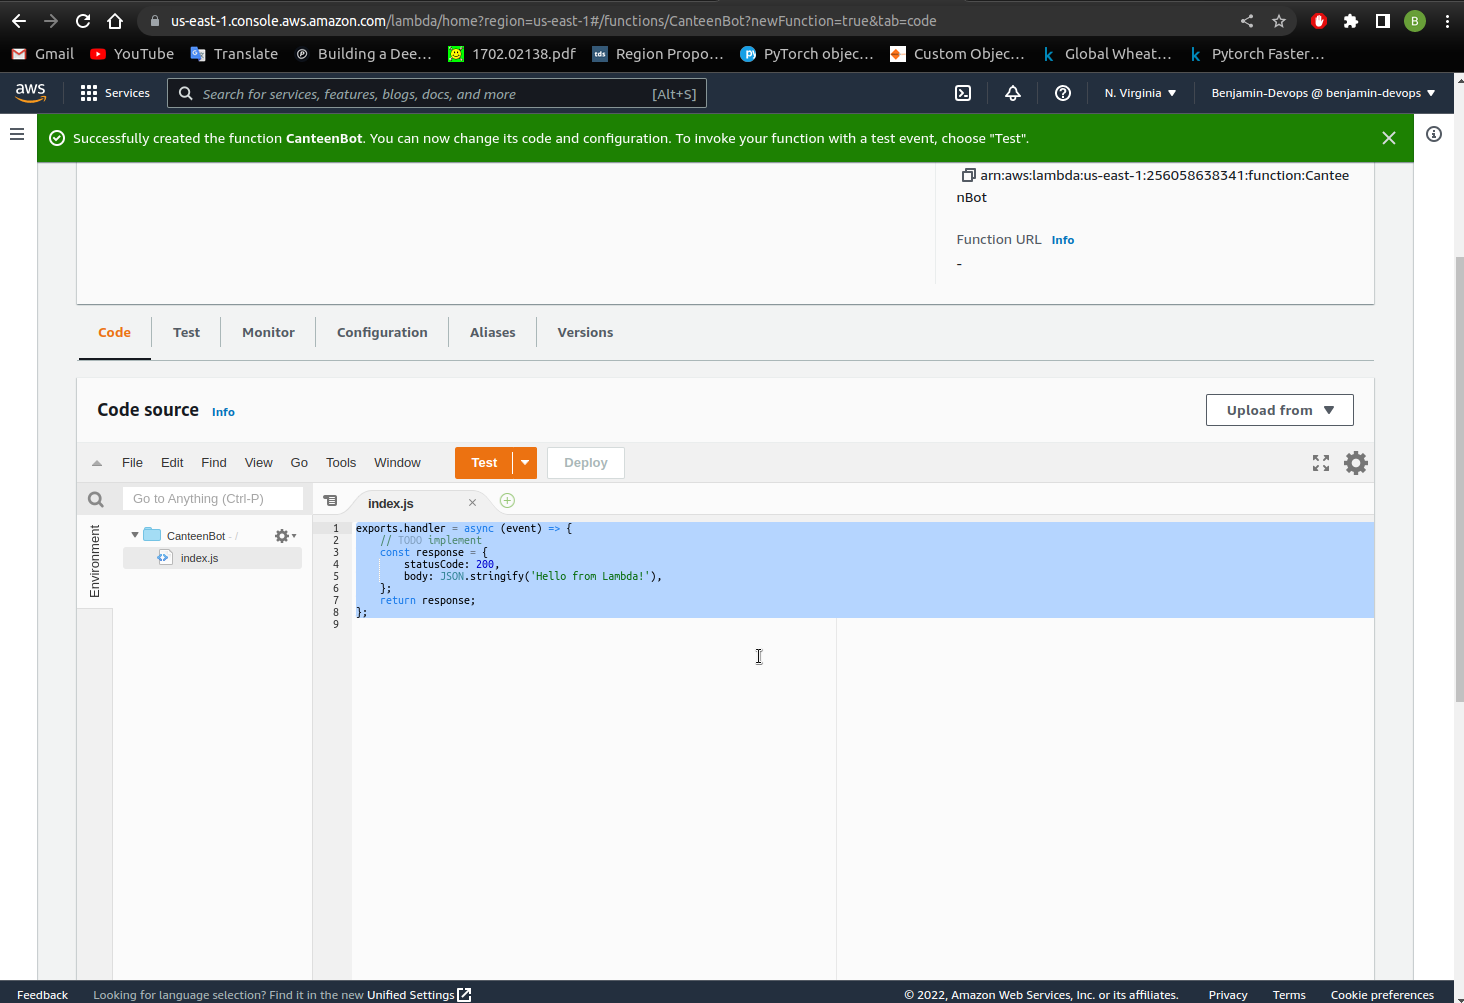The image size is (1464, 1003).
Task: Open the editor File menu
Action: [x=132, y=463]
